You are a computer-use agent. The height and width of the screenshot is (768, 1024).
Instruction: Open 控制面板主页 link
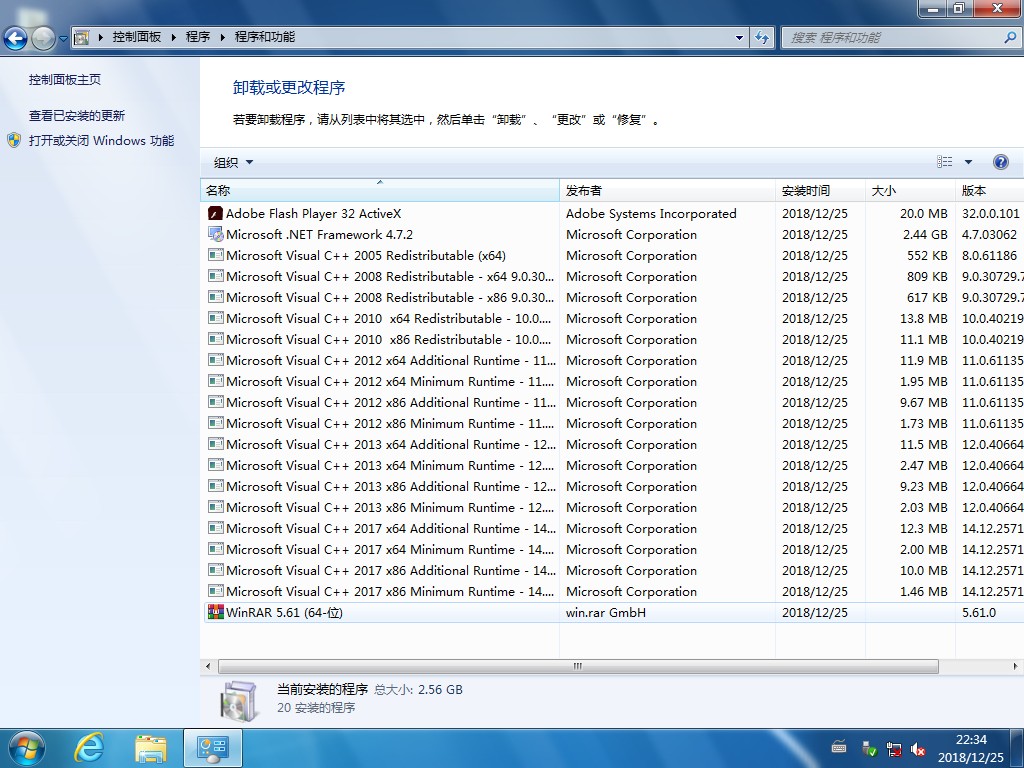65,79
